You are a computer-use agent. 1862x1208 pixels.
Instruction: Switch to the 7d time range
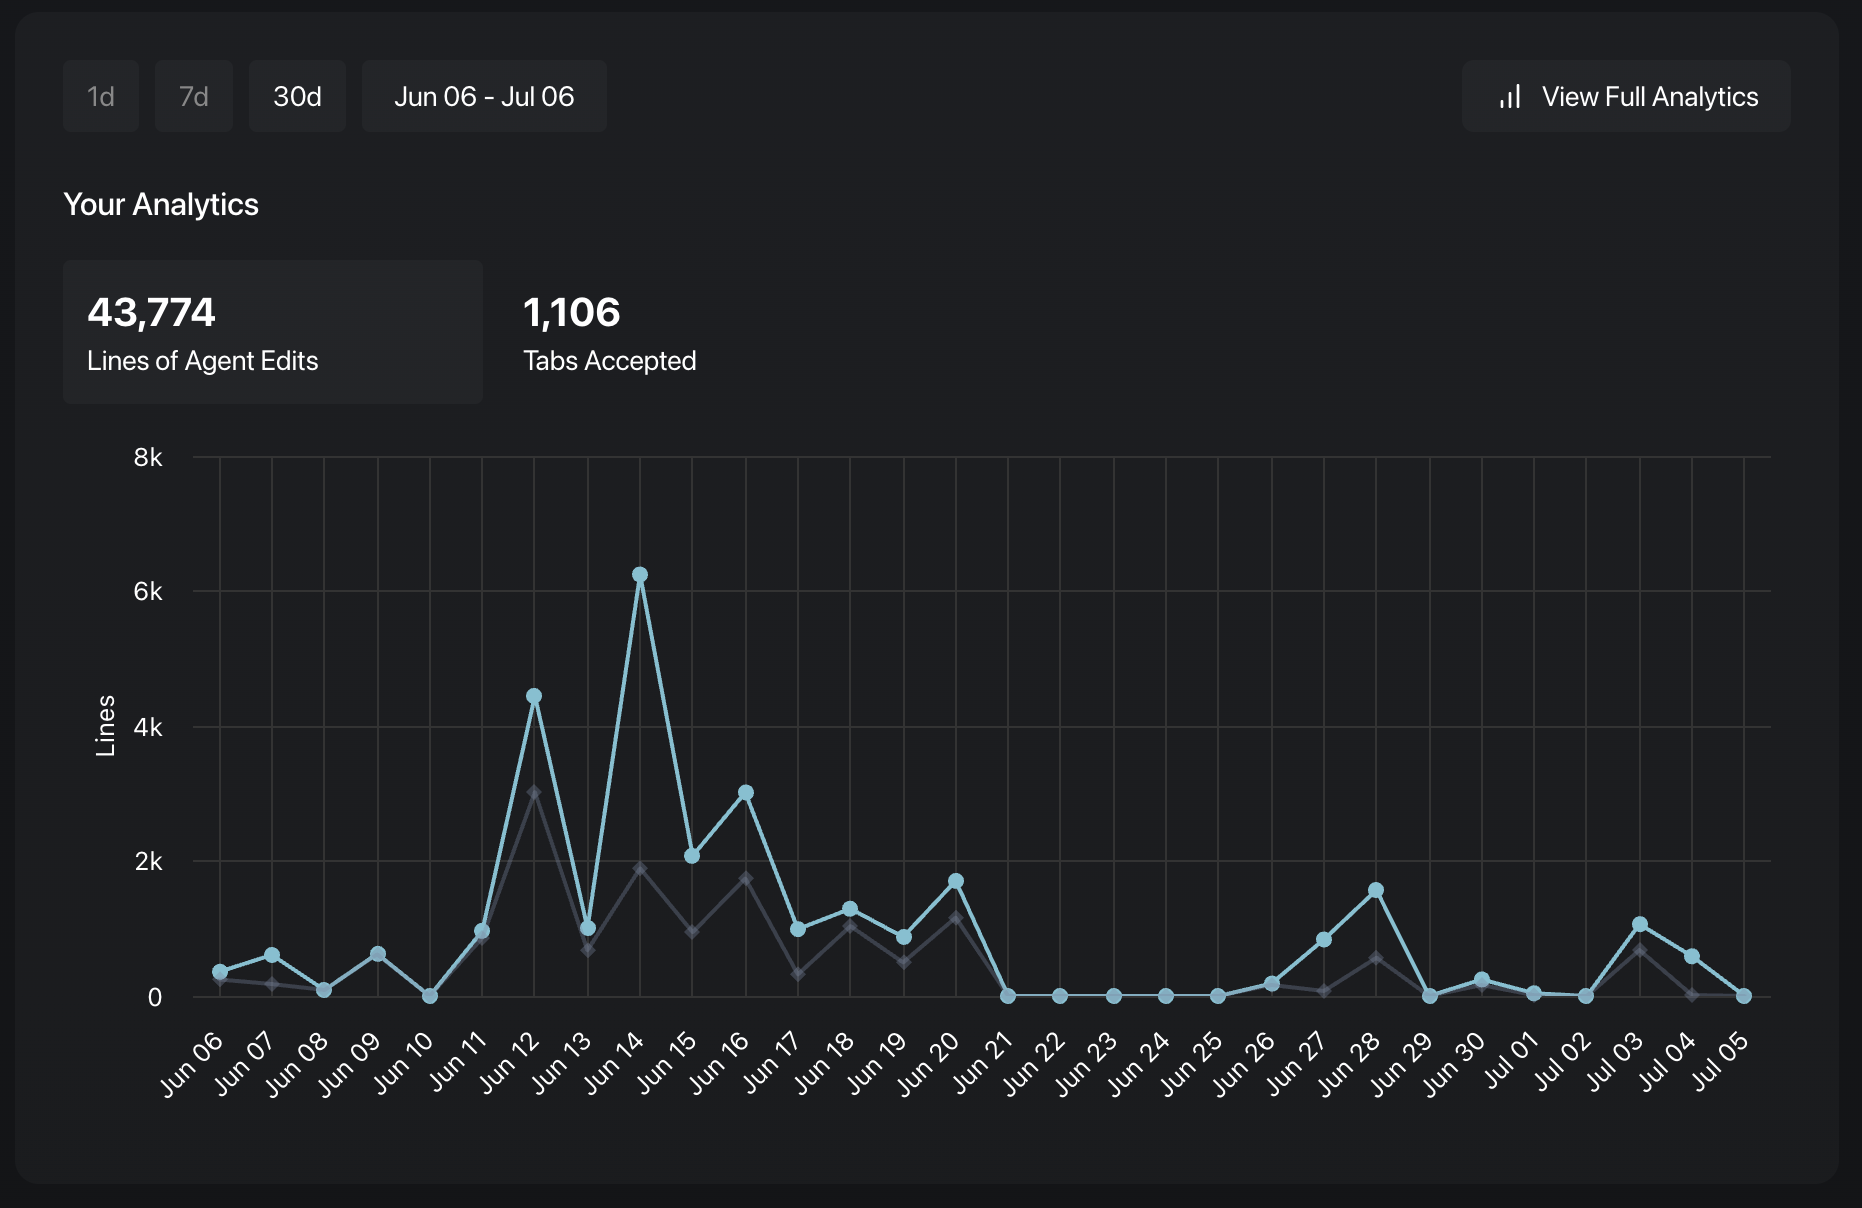[194, 97]
